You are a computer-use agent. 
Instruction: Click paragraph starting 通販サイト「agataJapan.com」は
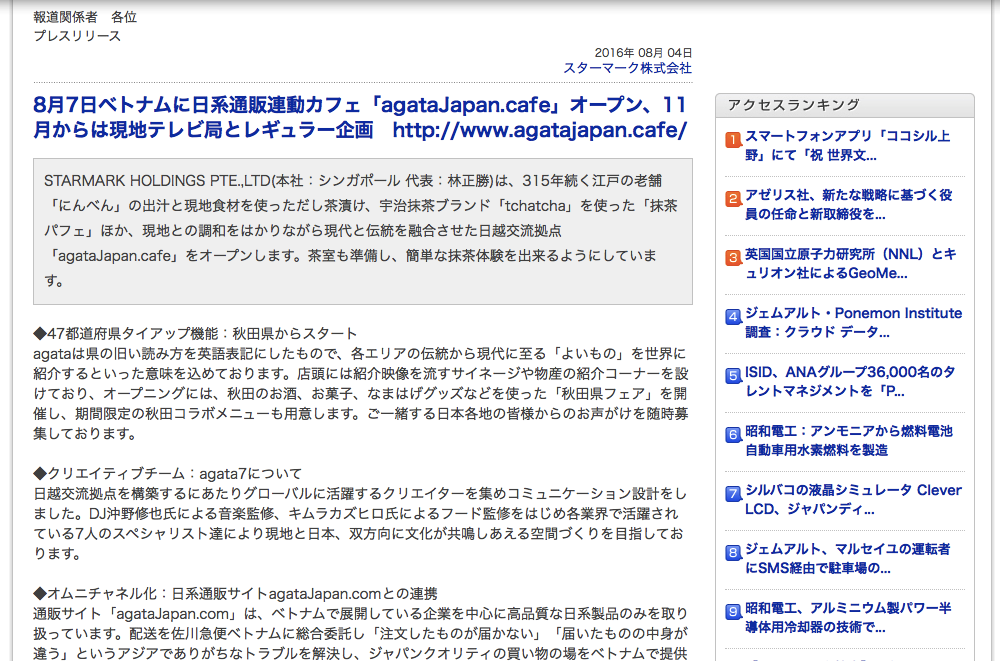pos(360,633)
